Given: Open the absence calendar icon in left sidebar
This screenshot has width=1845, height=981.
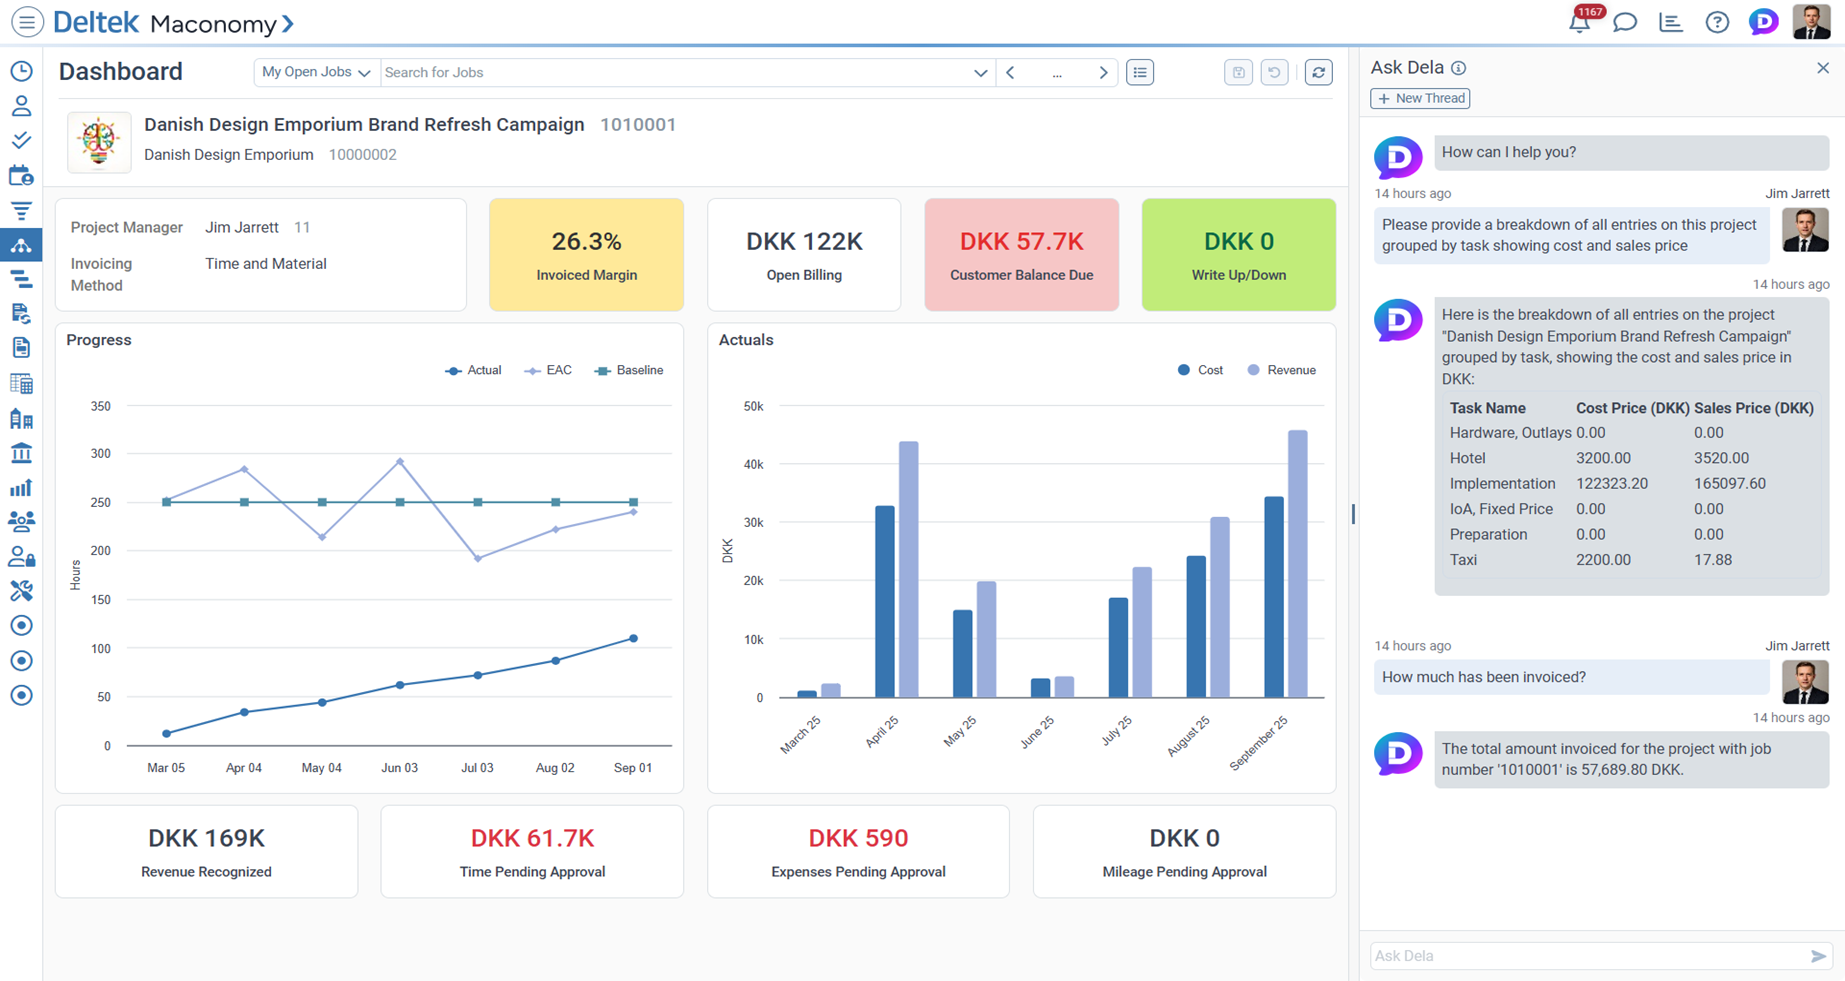Looking at the screenshot, I should 21,175.
